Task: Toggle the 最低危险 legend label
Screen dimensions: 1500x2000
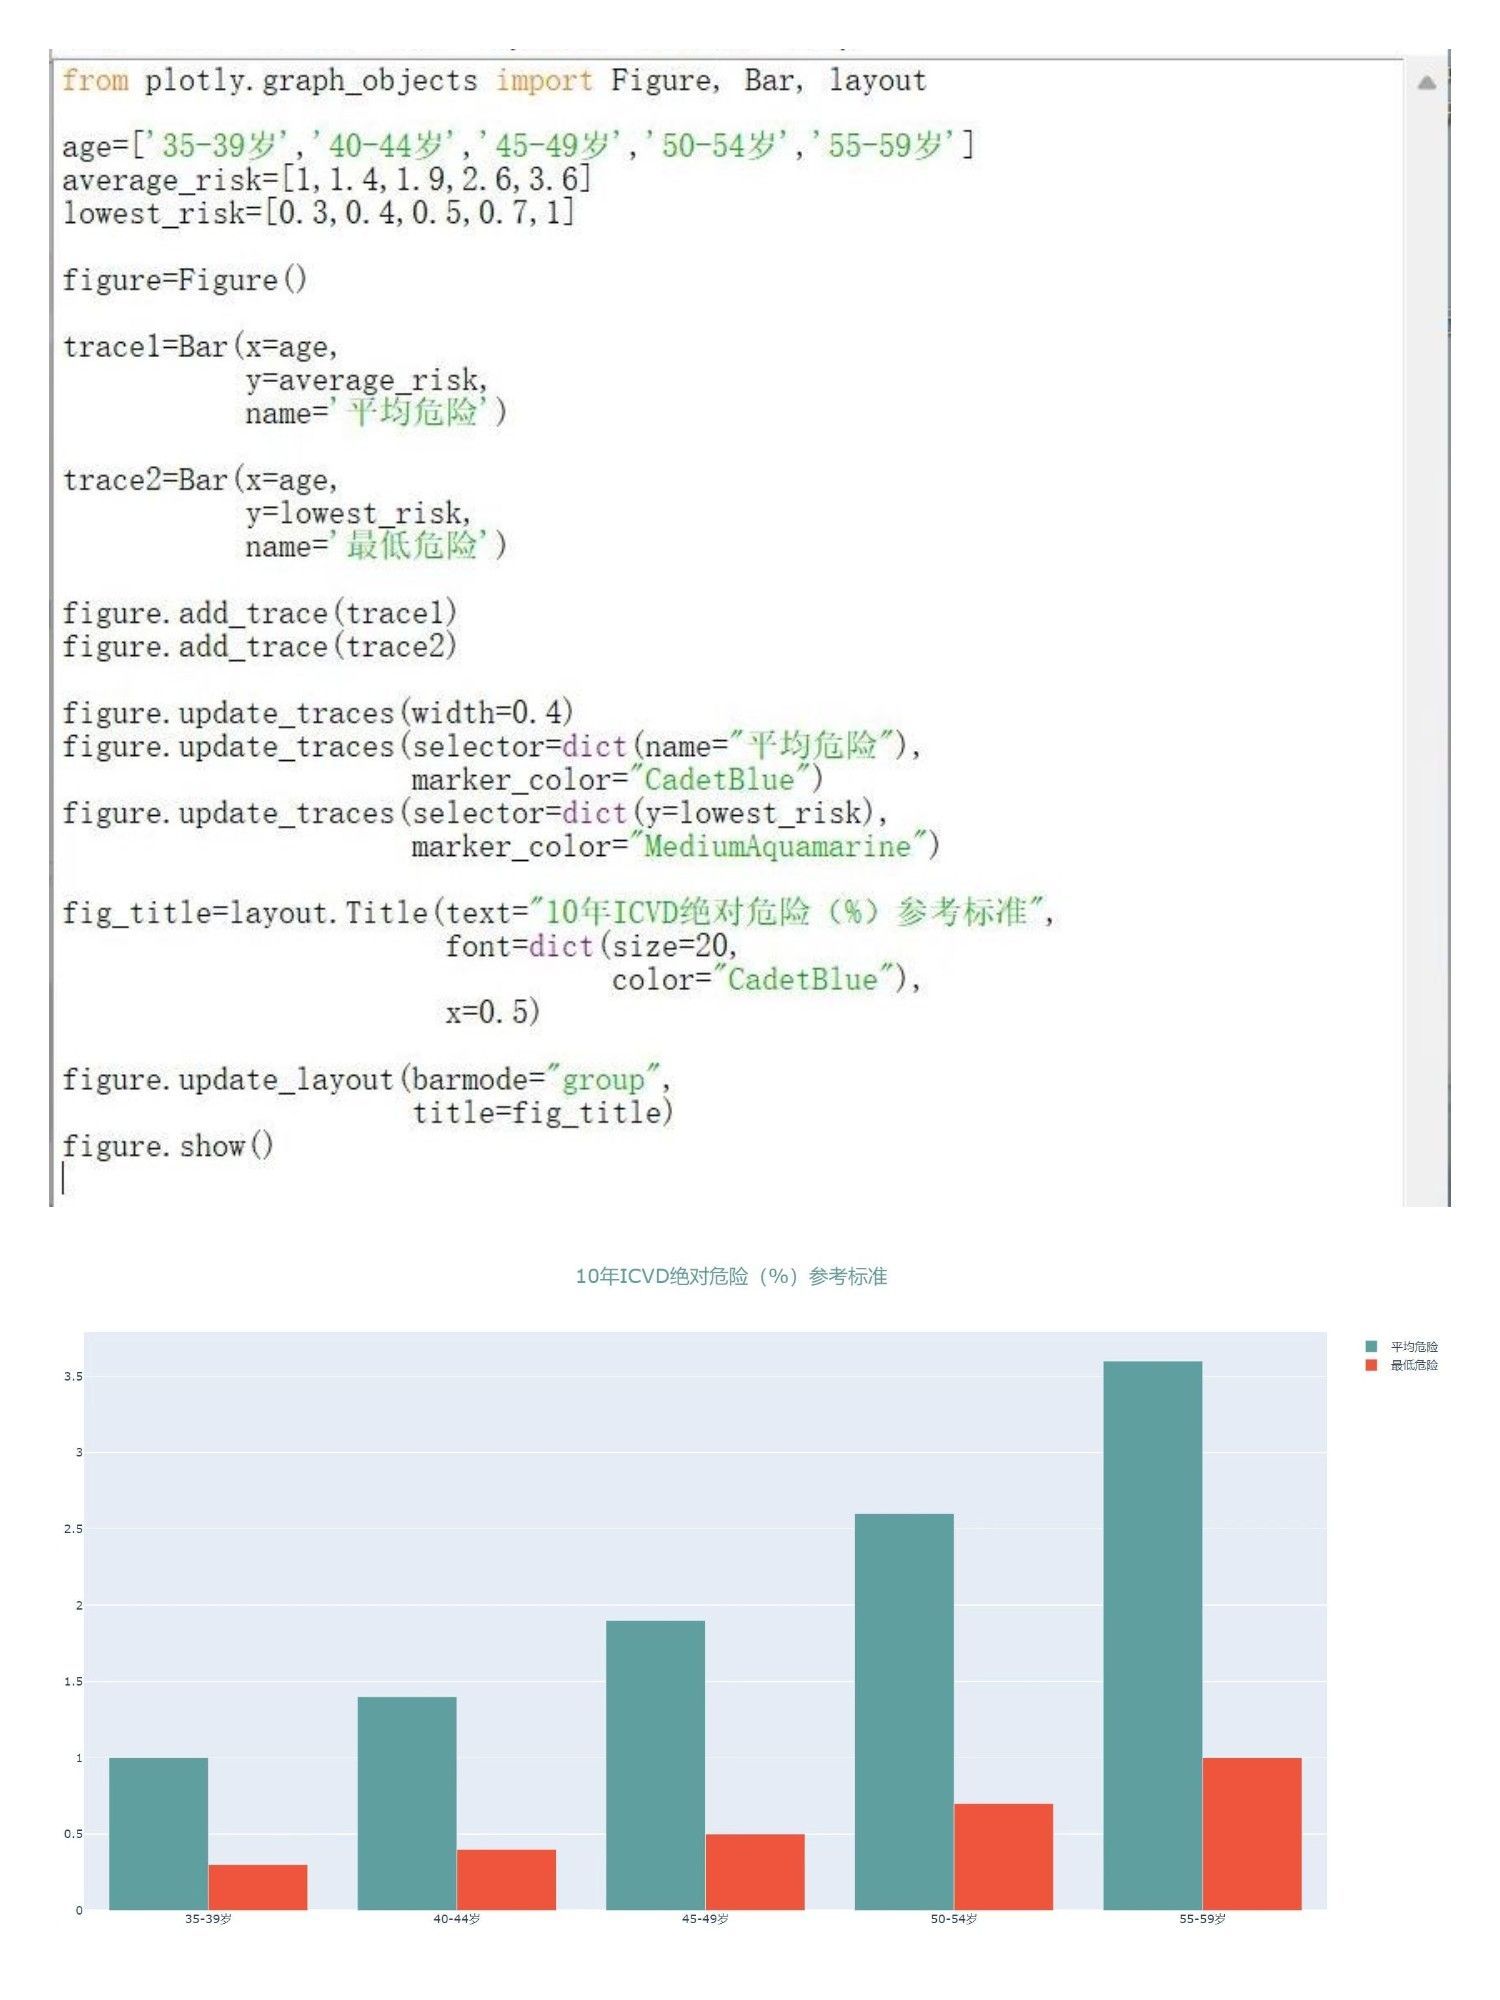Action: [1413, 1365]
